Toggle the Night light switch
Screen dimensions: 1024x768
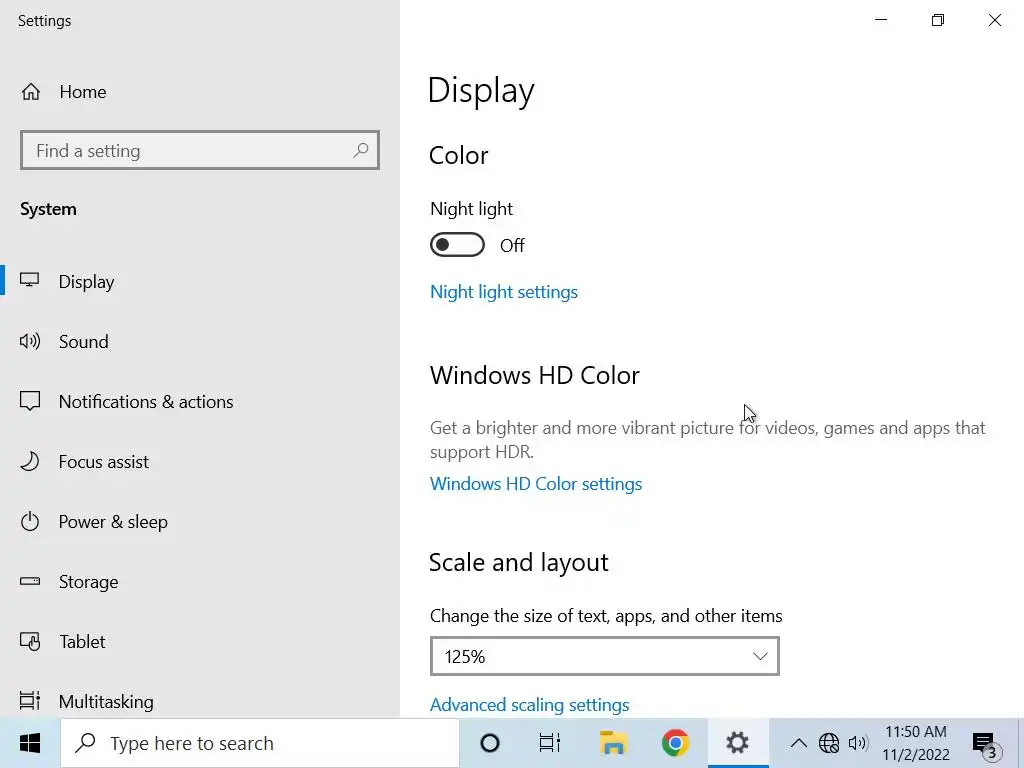tap(457, 245)
